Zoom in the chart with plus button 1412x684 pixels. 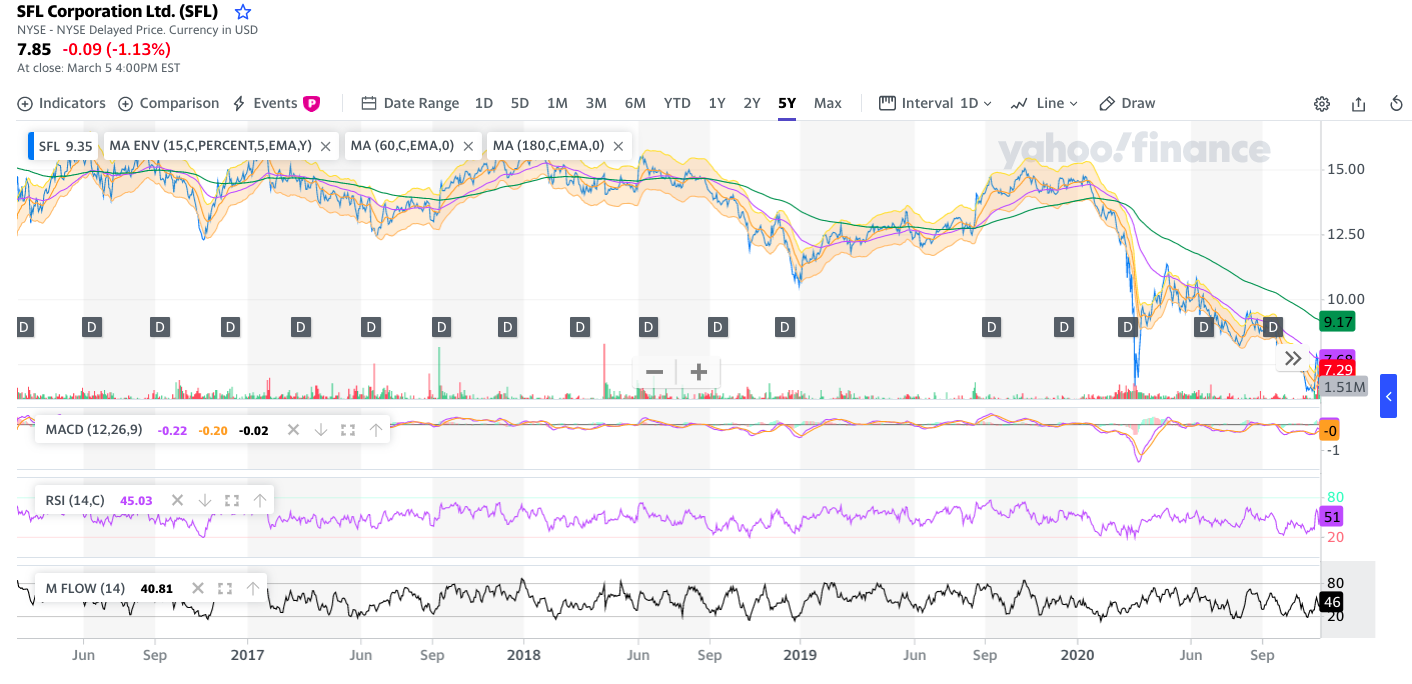point(699,372)
